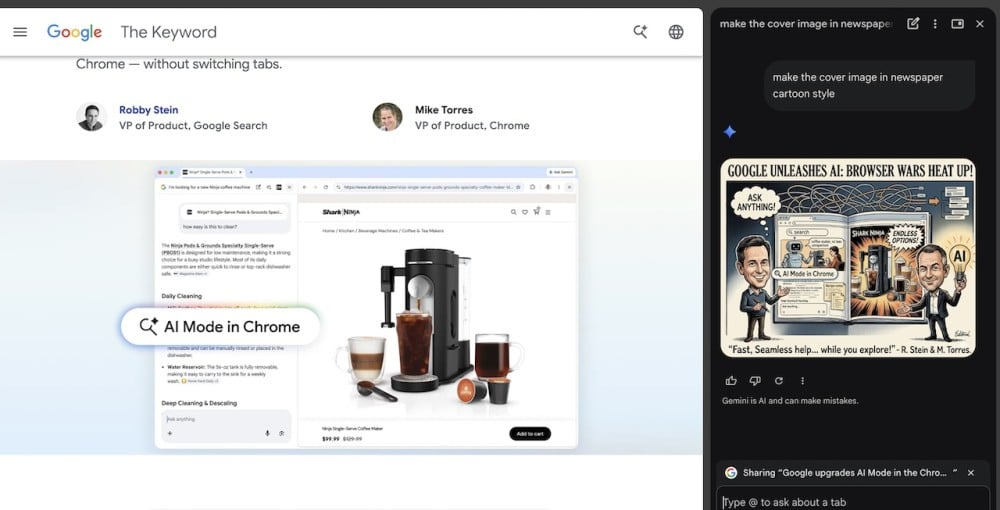This screenshot has height=510, width=1000.
Task: Remove the shared tab from chat
Action: (970, 473)
